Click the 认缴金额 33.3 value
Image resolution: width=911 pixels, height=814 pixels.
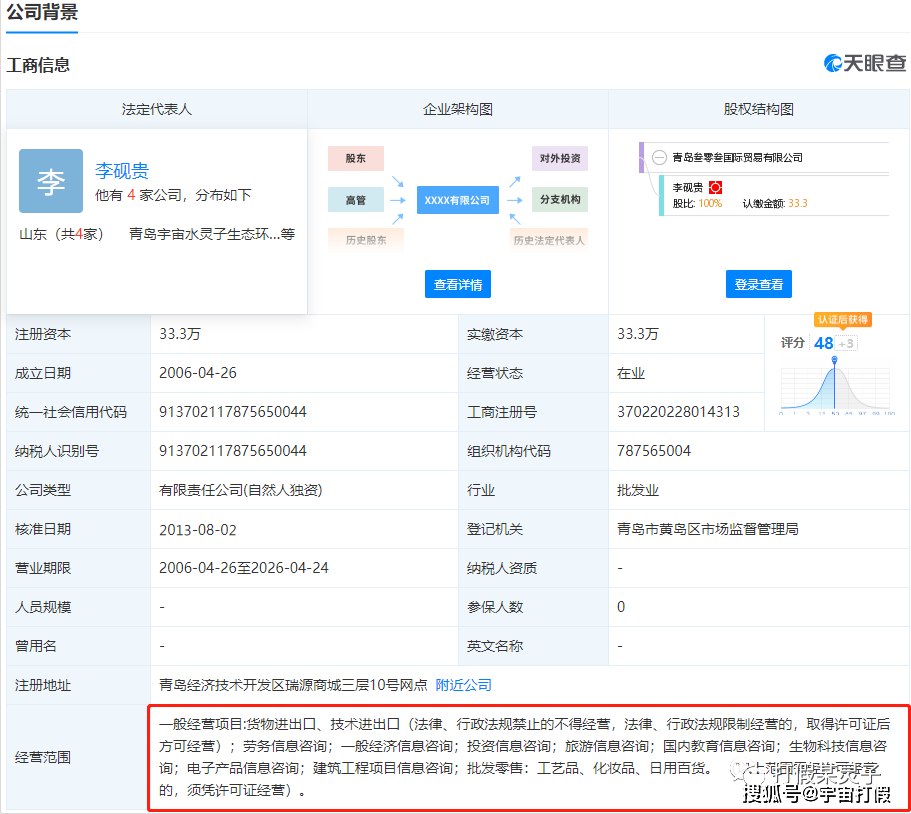pyautogui.click(x=798, y=203)
